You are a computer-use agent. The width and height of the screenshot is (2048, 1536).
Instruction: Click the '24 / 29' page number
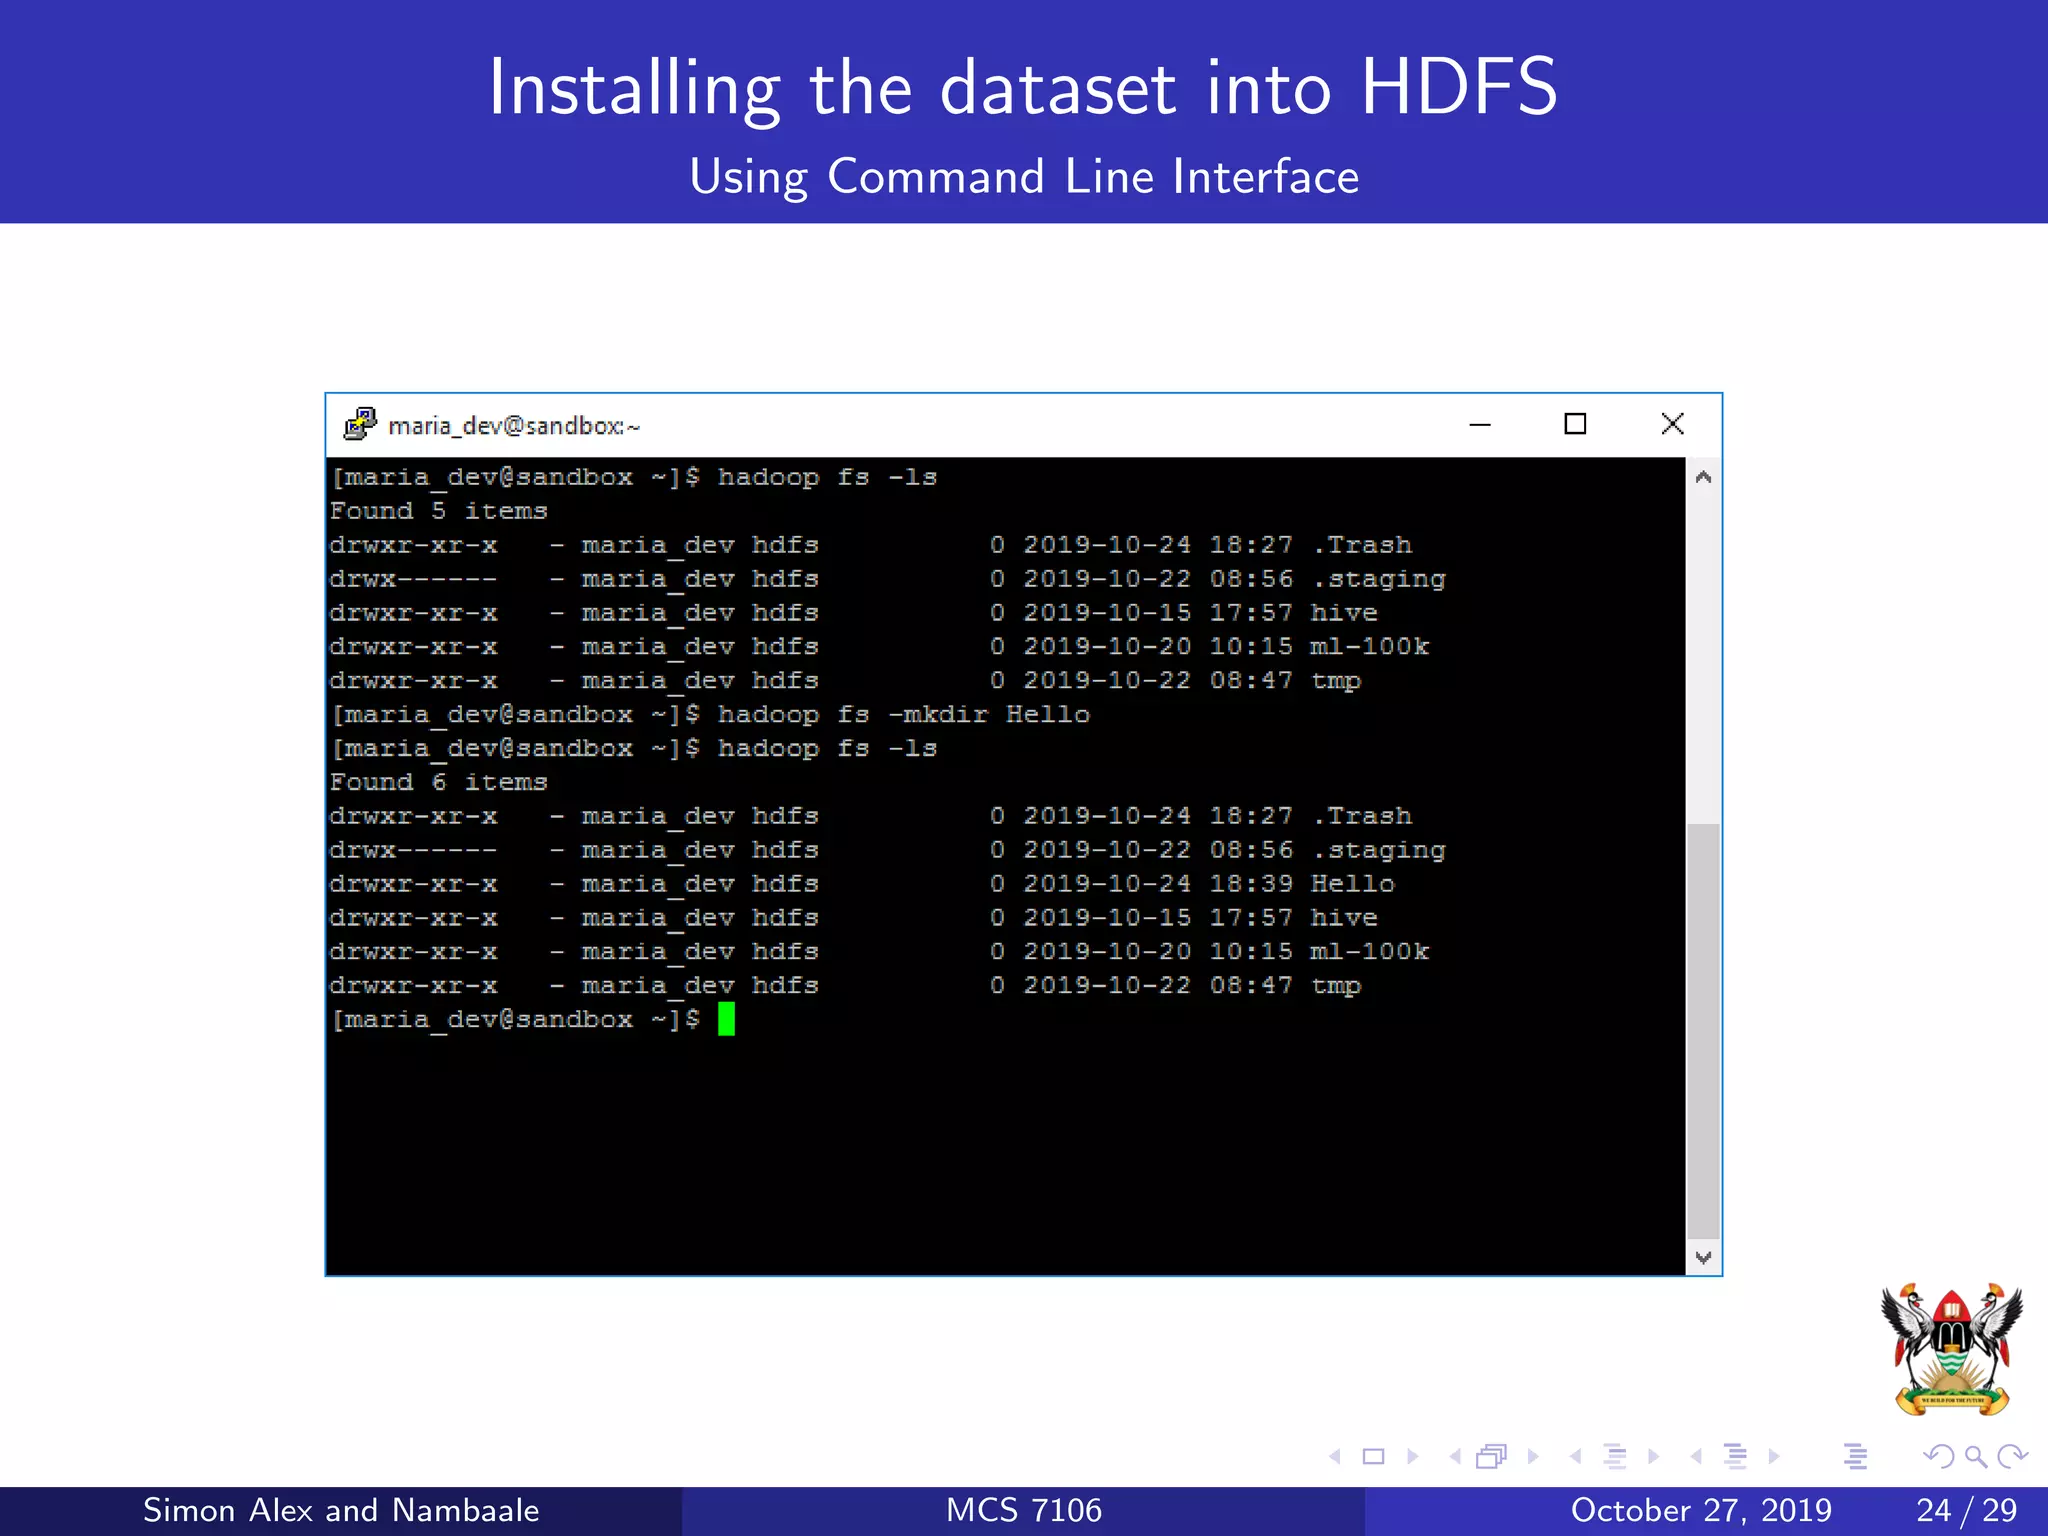tap(1967, 1510)
